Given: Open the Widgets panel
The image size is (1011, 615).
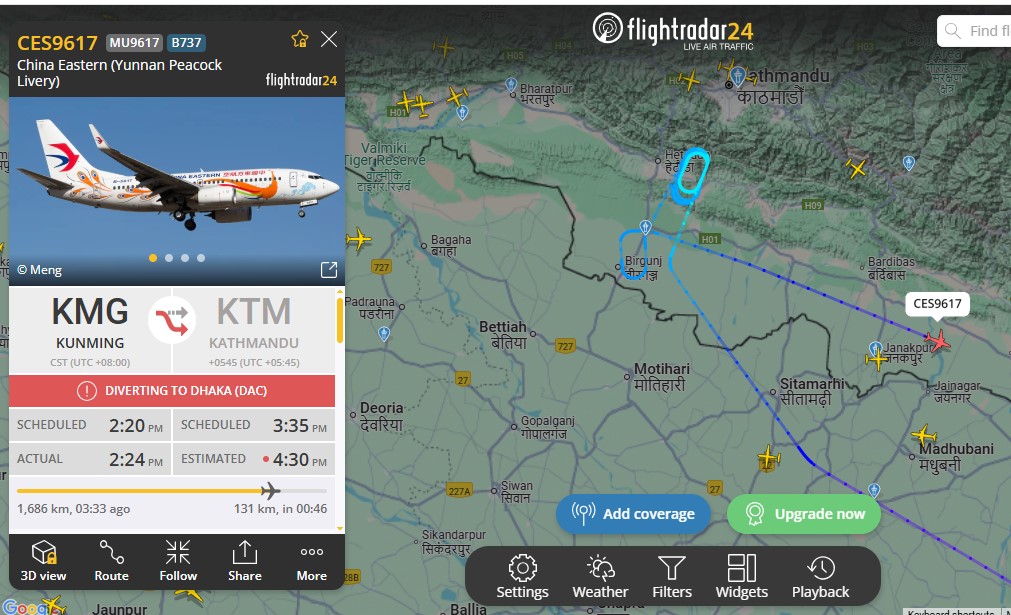Looking at the screenshot, I should pos(741,577).
